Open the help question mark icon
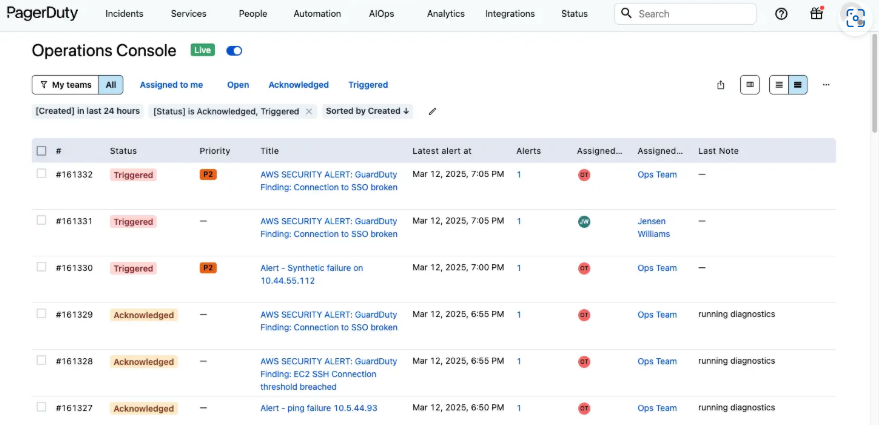 781,14
